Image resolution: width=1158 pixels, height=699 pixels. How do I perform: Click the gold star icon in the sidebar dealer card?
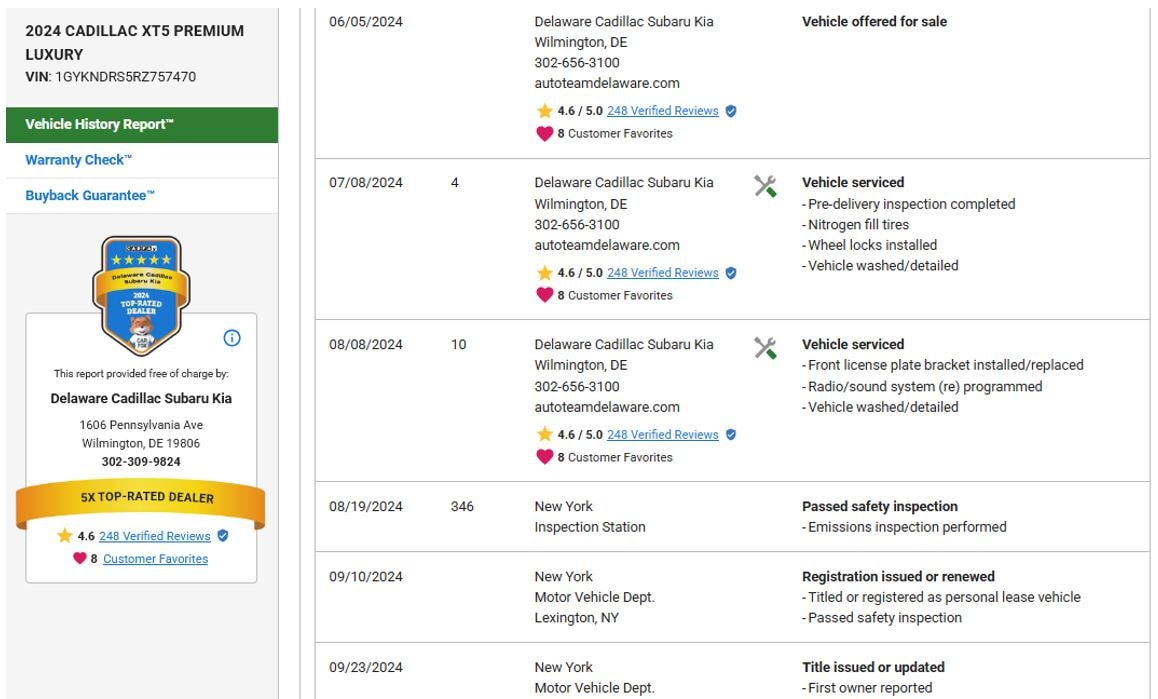(x=65, y=536)
